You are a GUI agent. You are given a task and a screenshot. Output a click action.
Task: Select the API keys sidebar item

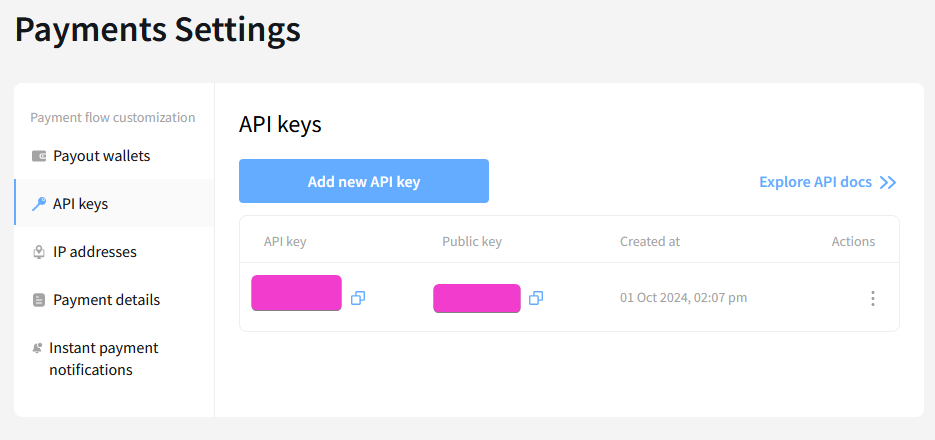114,204
